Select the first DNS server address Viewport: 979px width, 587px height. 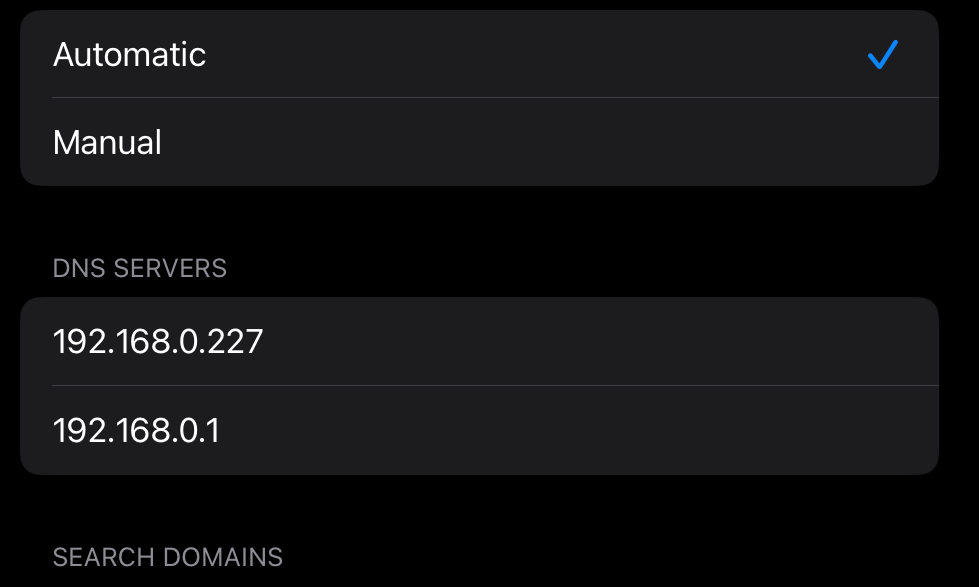158,342
